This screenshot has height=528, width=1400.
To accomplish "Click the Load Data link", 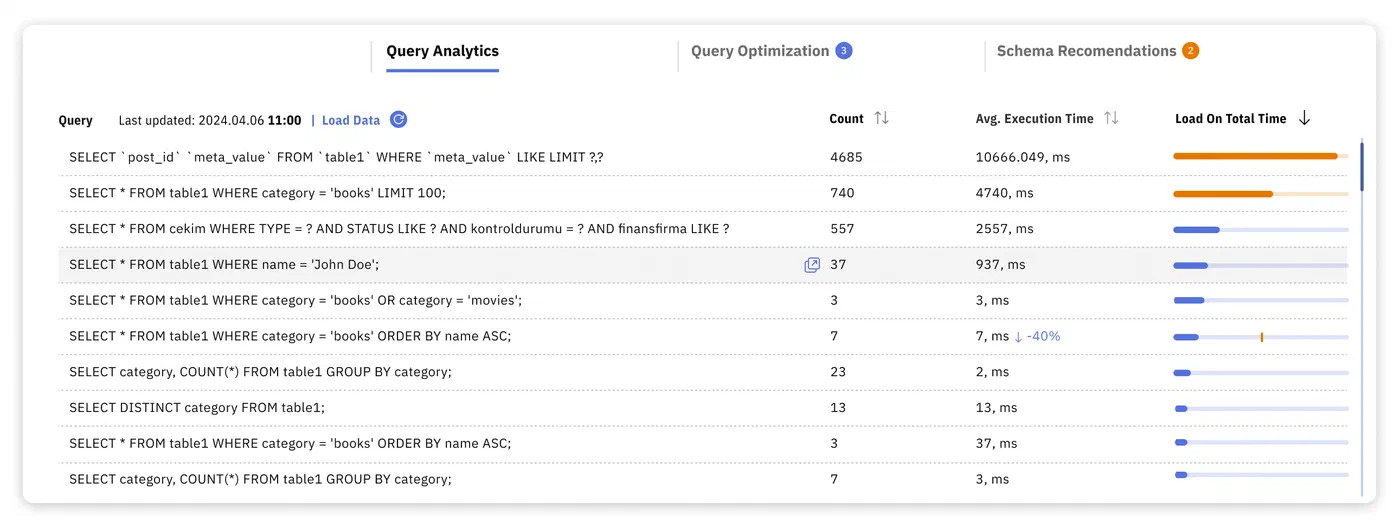I will click(351, 120).
